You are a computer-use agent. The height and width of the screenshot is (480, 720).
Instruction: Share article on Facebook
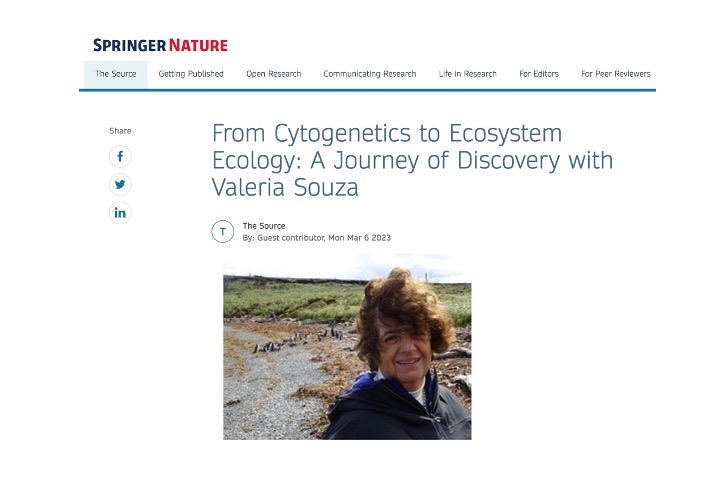tap(120, 157)
